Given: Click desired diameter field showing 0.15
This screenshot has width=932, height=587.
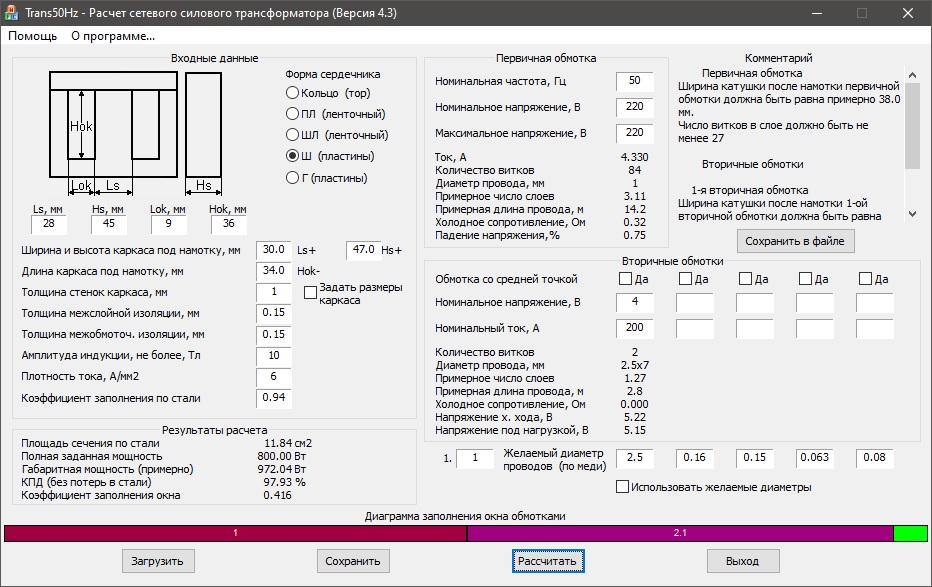Looking at the screenshot, I should click(755, 458).
